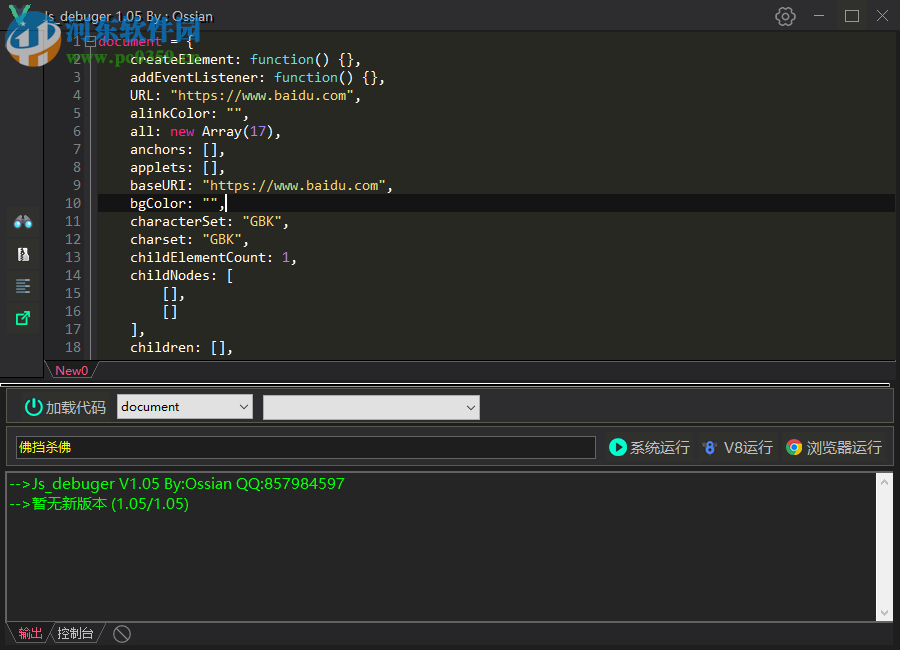The image size is (900, 650).
Task: Click the Chrome icon beside 浏览器运行
Action: (795, 447)
